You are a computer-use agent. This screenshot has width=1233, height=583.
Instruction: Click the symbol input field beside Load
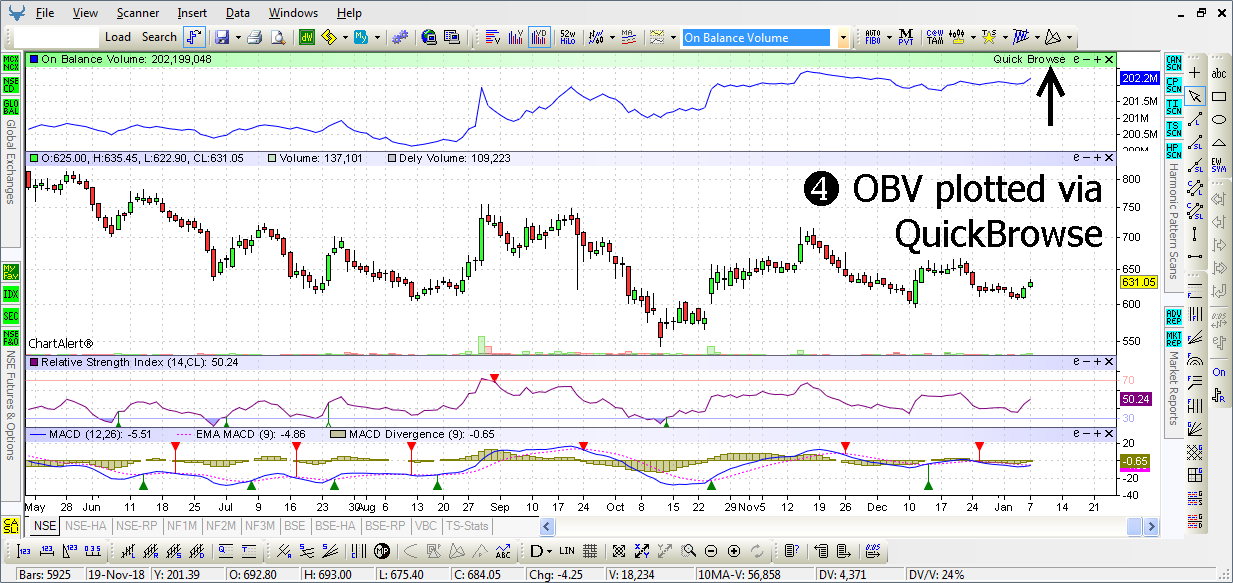click(57, 37)
